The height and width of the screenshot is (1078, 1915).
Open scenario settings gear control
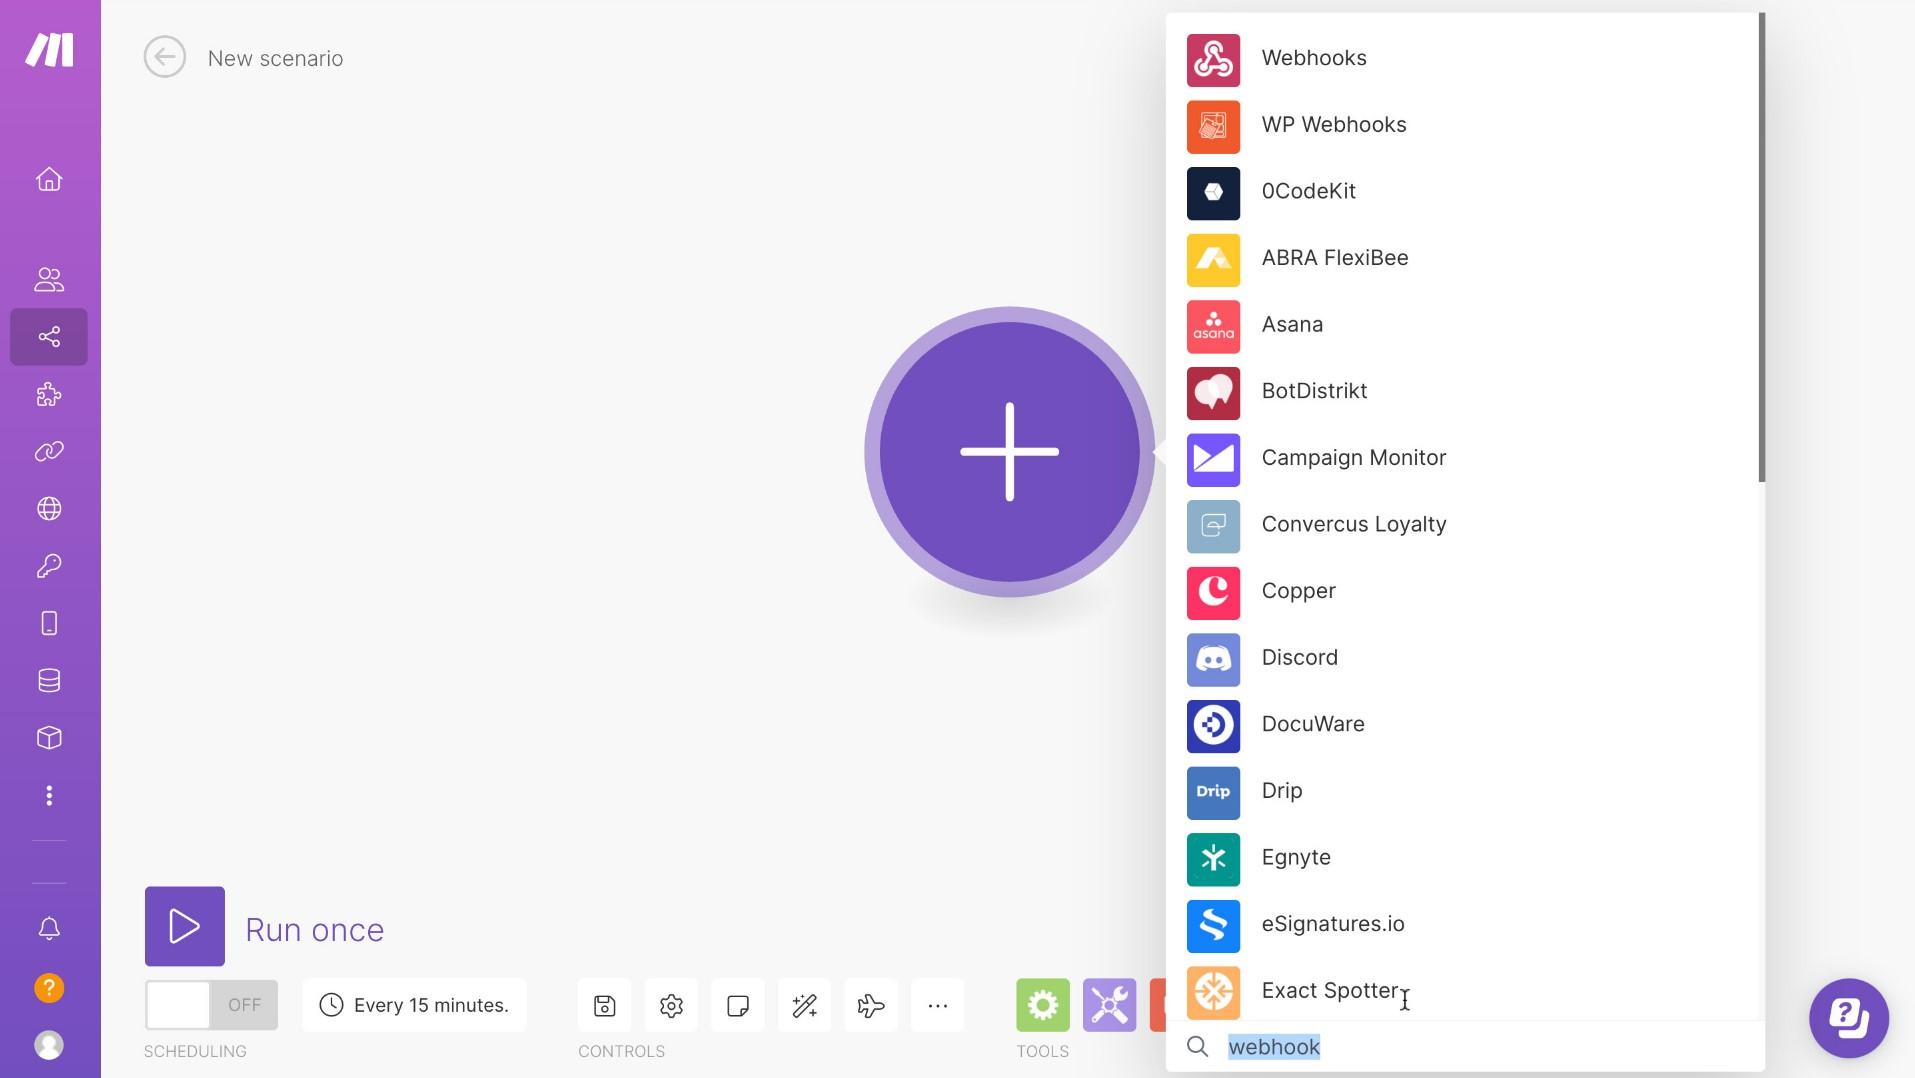671,1005
